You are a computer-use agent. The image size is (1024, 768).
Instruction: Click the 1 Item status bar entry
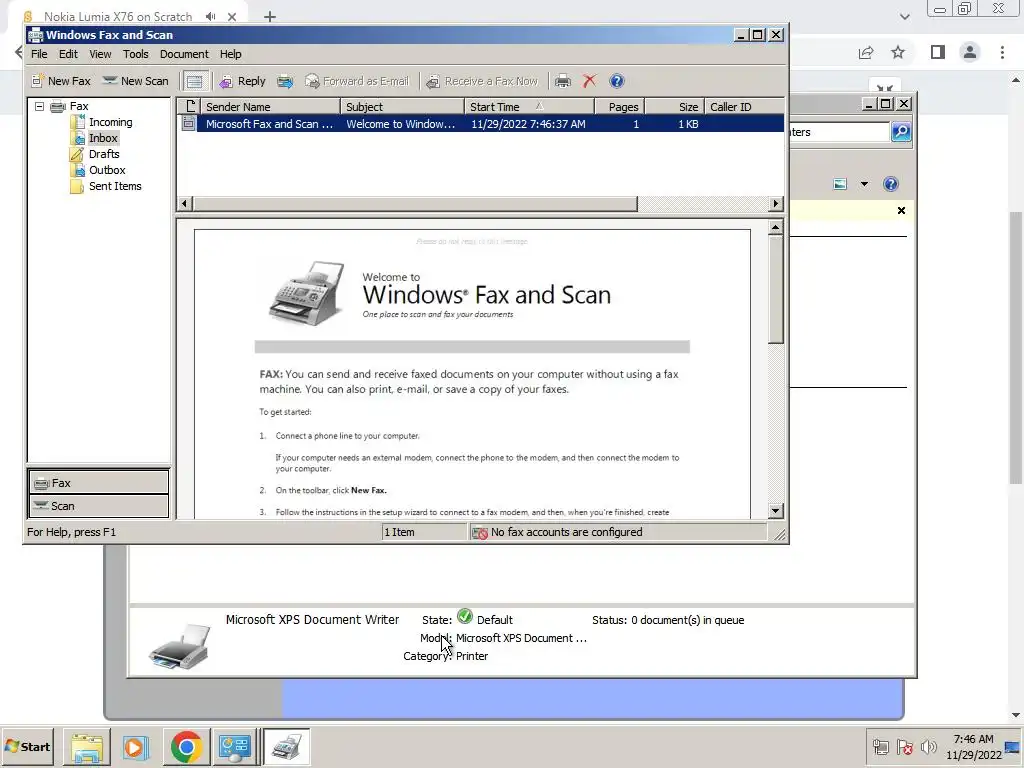pyautogui.click(x=424, y=532)
